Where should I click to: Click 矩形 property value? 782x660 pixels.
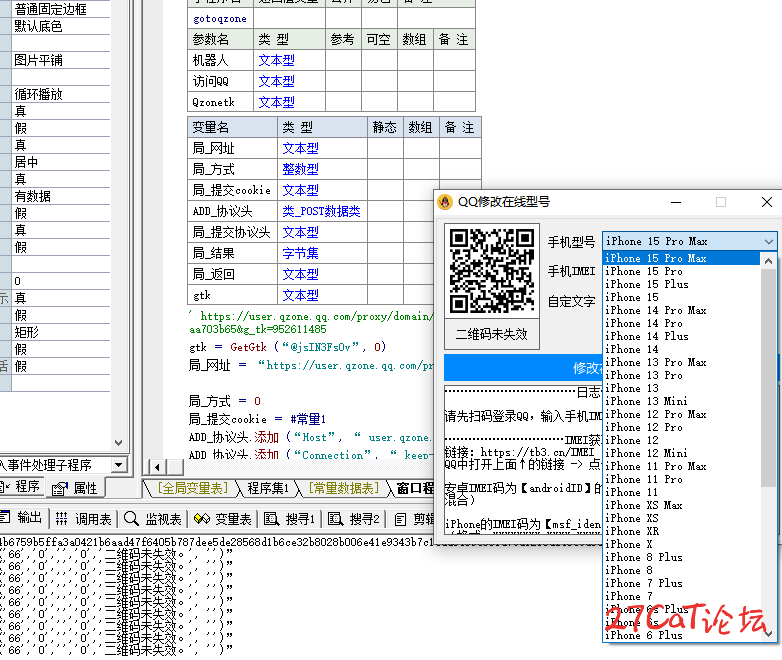[x=61, y=332]
